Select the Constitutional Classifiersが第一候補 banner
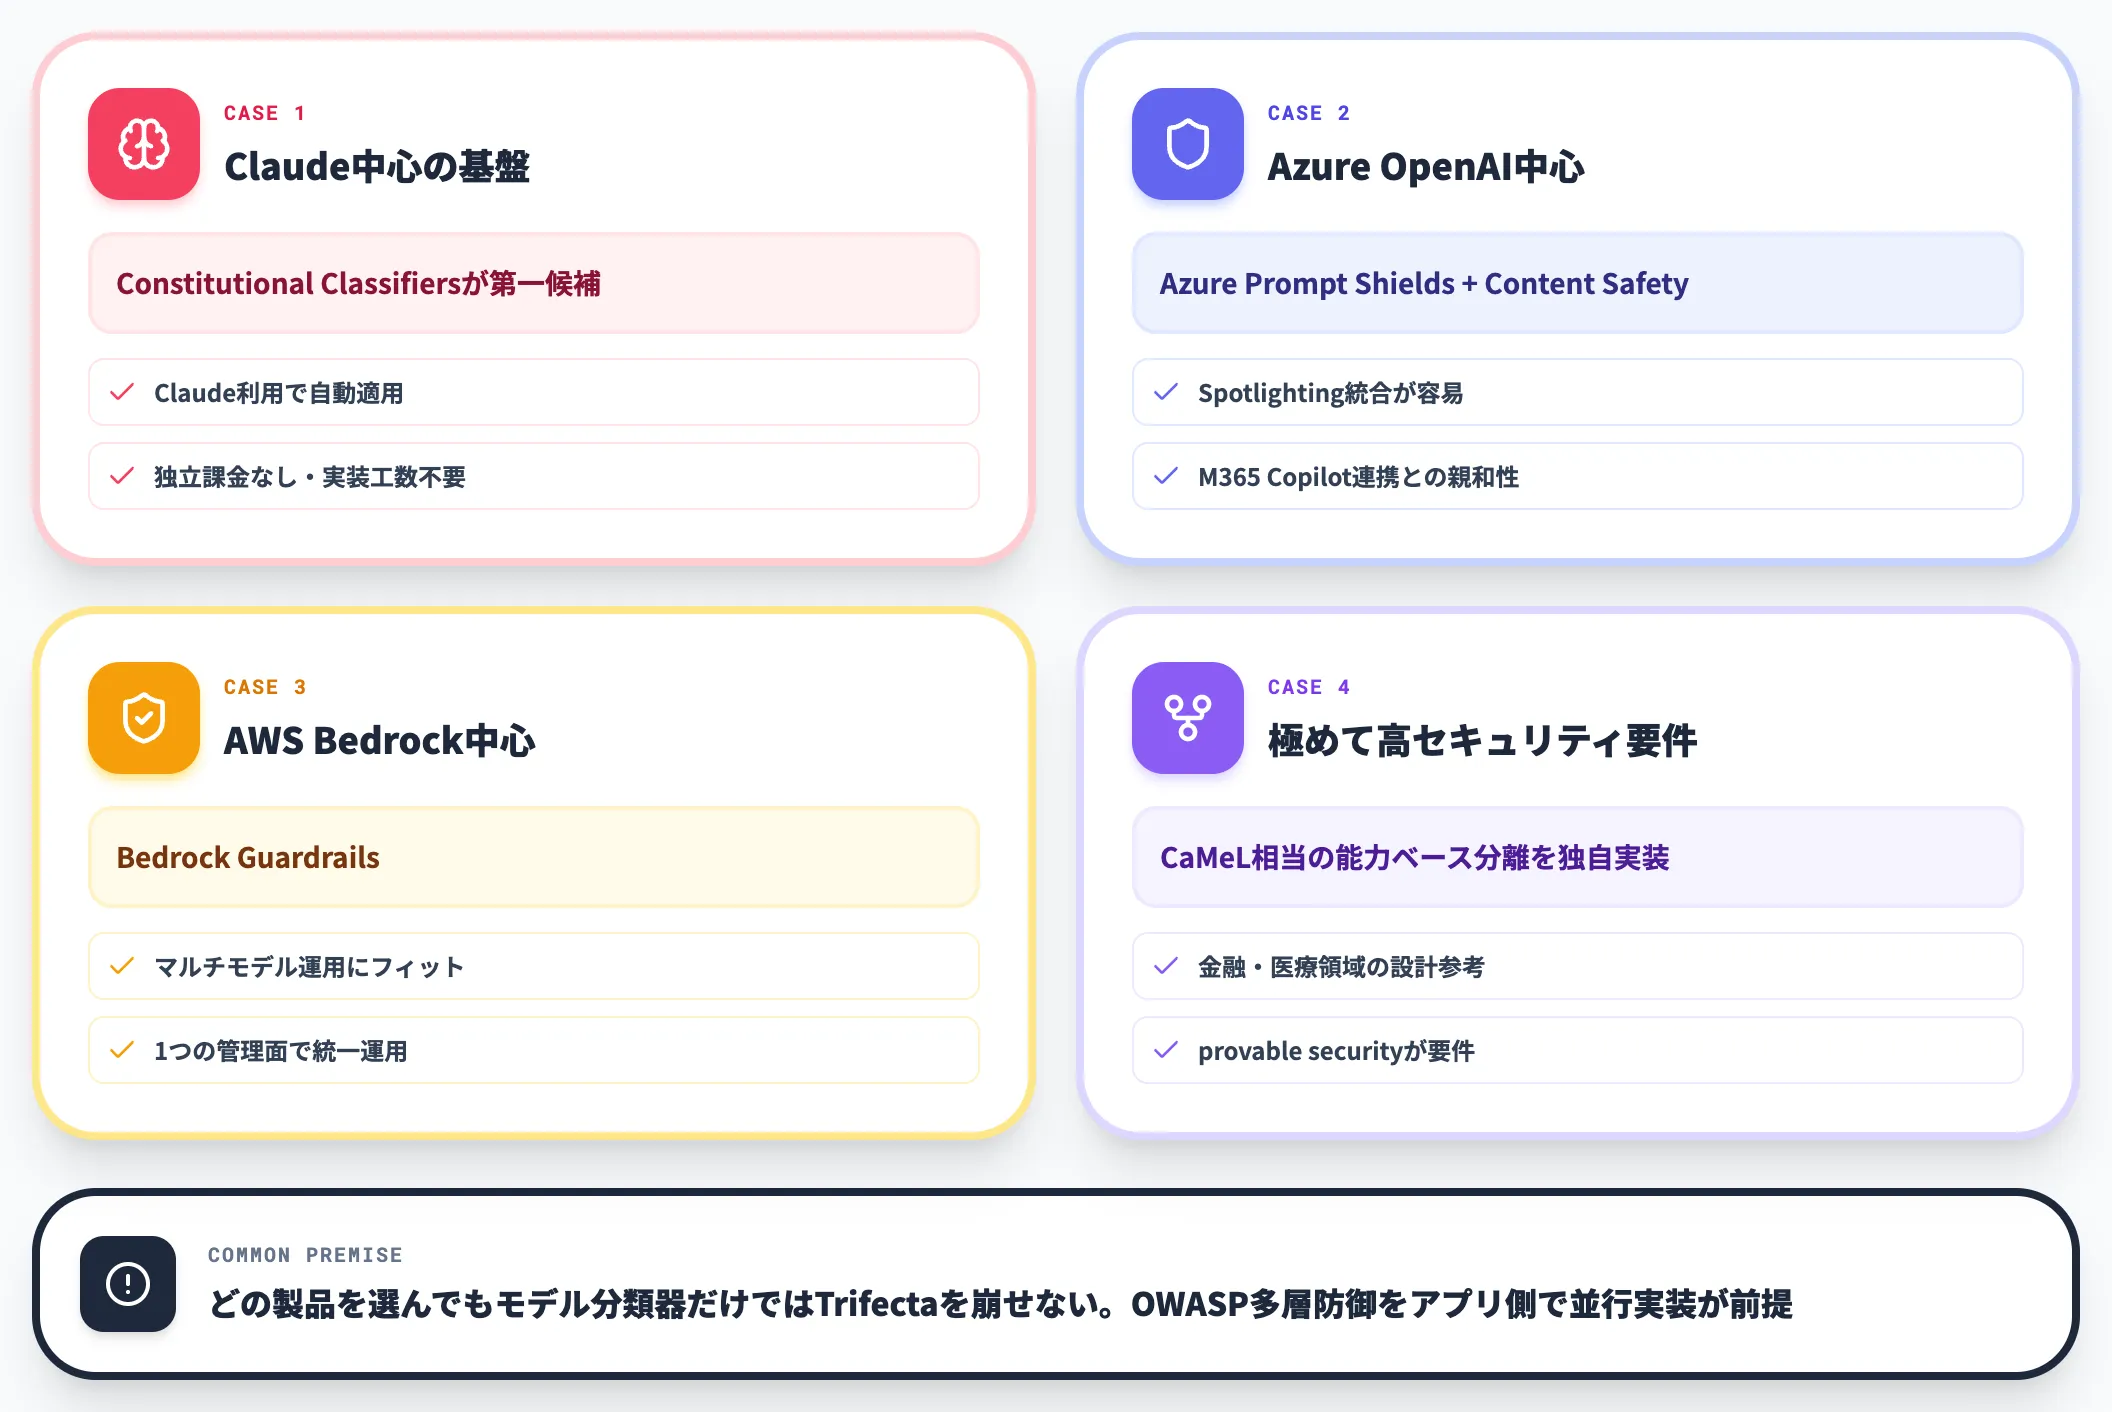 [534, 283]
